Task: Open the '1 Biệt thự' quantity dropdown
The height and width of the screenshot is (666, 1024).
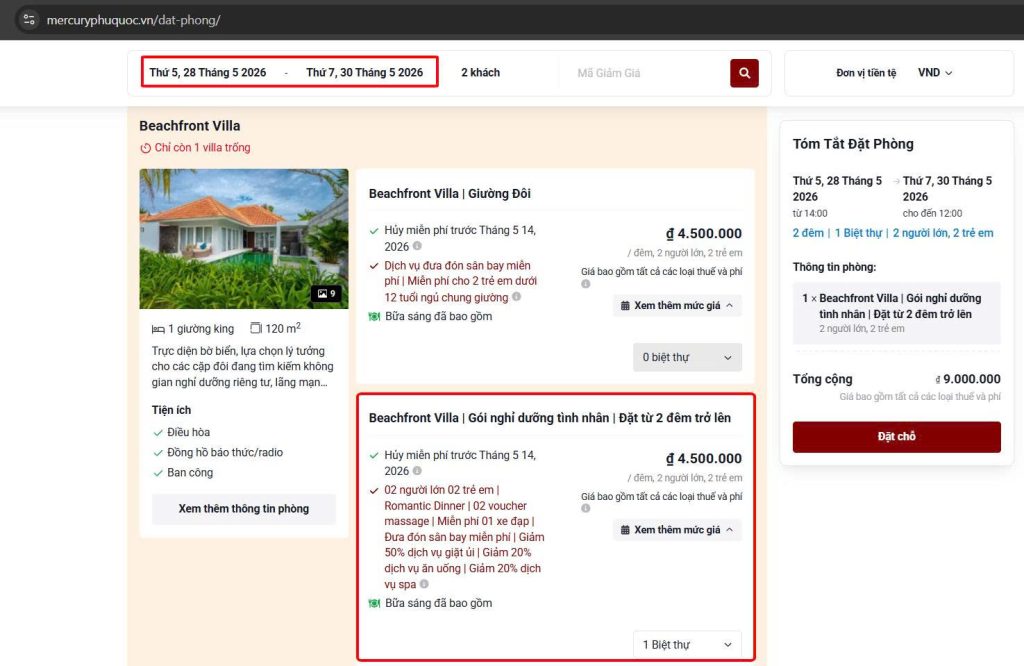Action: click(687, 645)
